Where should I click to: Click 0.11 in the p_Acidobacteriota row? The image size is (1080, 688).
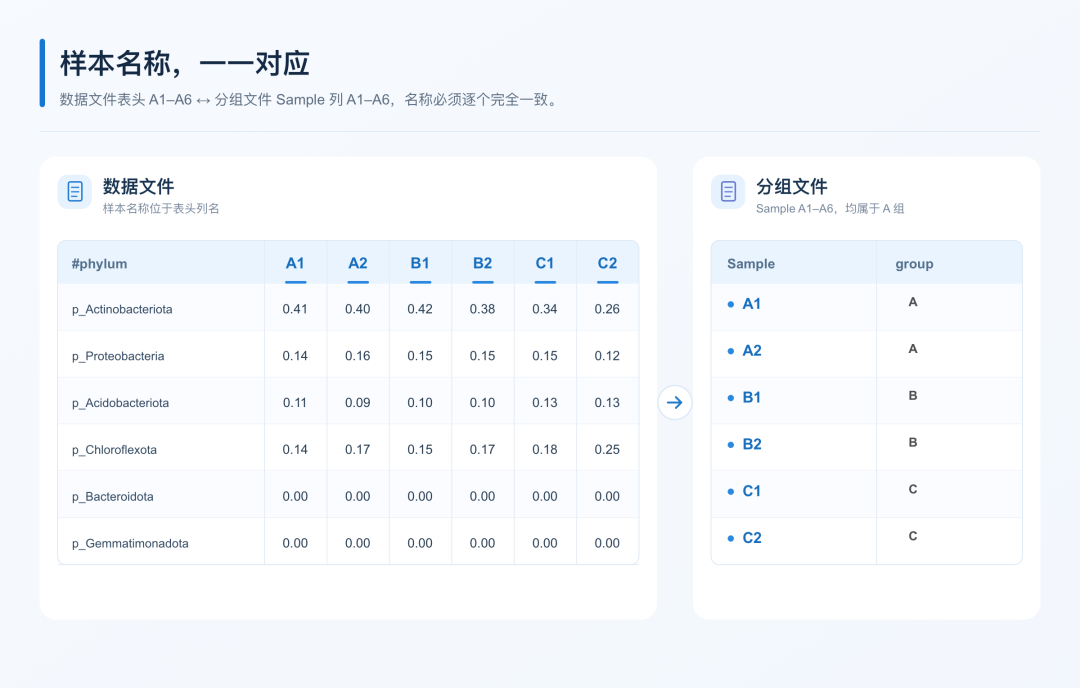point(295,403)
